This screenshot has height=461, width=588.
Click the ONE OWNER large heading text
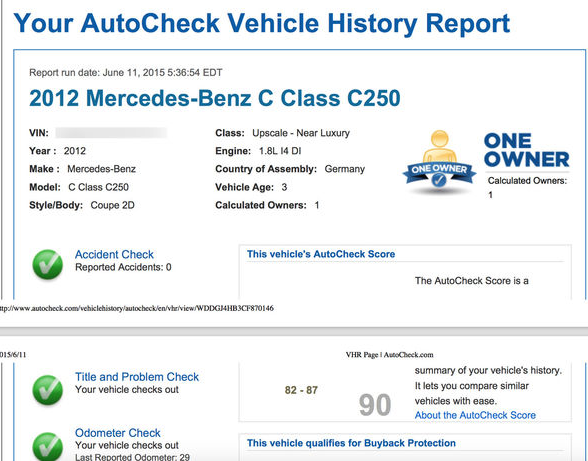coord(526,150)
